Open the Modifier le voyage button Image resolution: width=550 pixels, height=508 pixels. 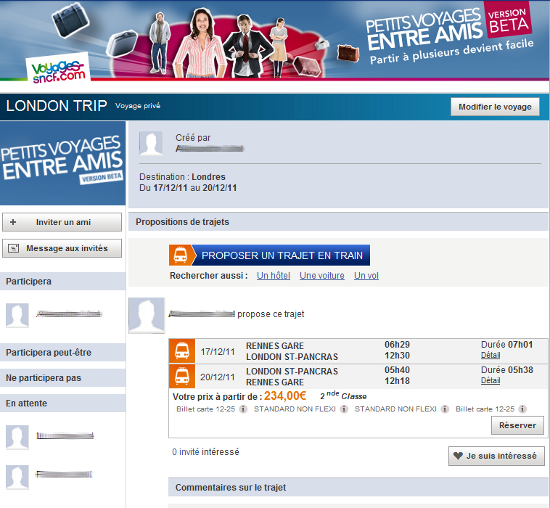click(495, 107)
